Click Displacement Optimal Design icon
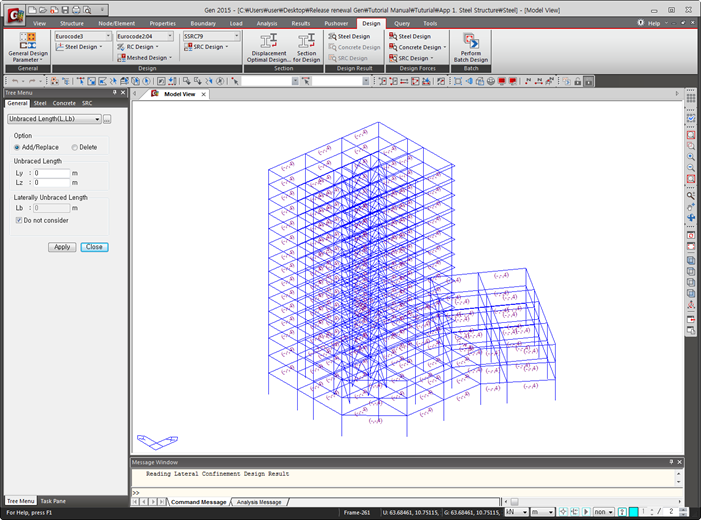Viewport: 701px width, 520px height. [x=268, y=47]
